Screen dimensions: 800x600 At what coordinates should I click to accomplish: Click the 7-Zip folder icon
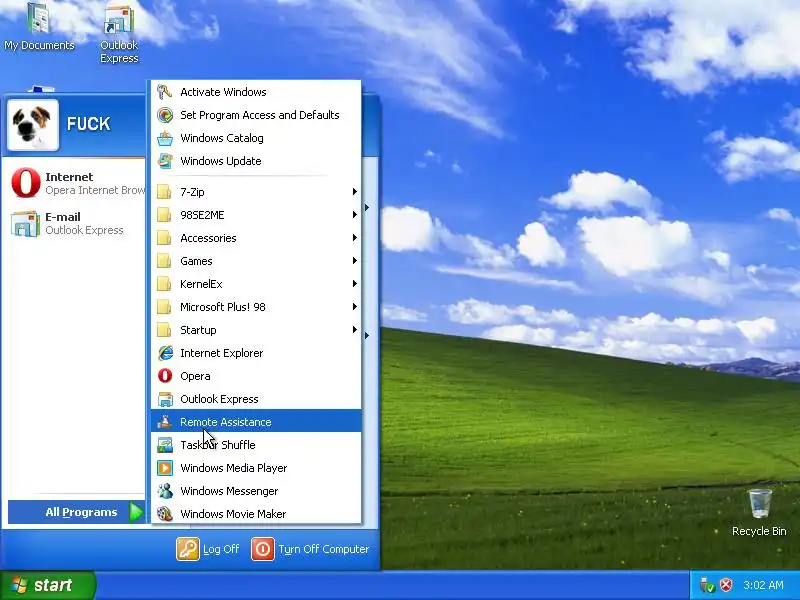[x=164, y=192]
